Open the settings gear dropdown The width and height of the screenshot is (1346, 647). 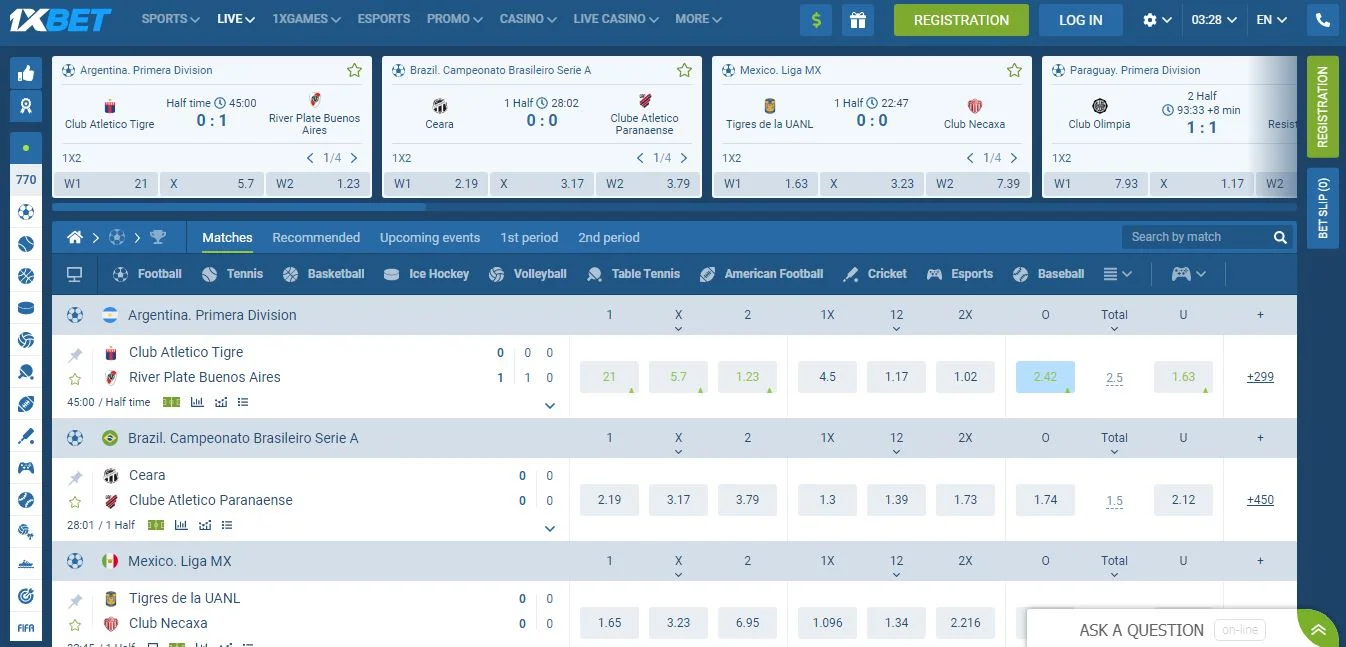click(x=1157, y=20)
